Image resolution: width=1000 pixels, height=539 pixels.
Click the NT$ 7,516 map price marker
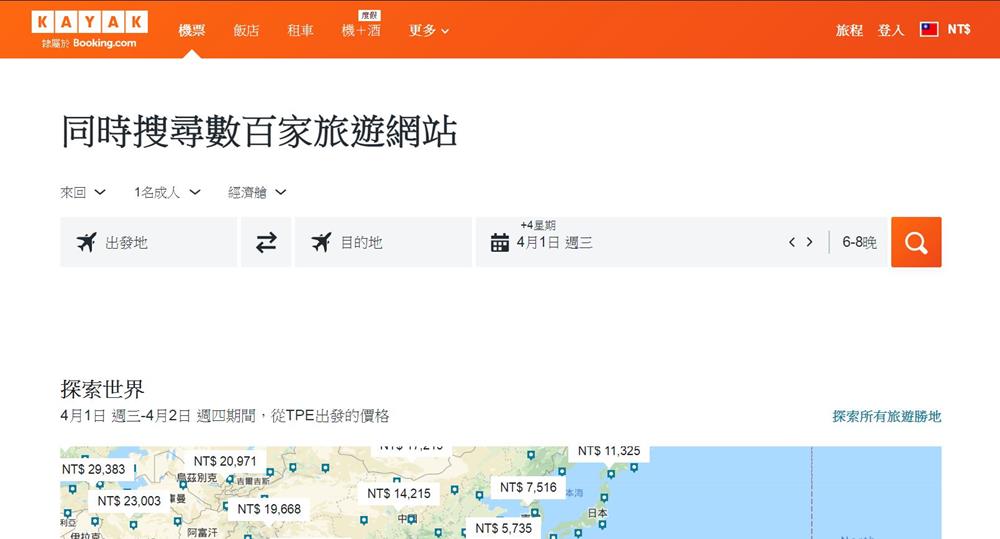point(527,488)
